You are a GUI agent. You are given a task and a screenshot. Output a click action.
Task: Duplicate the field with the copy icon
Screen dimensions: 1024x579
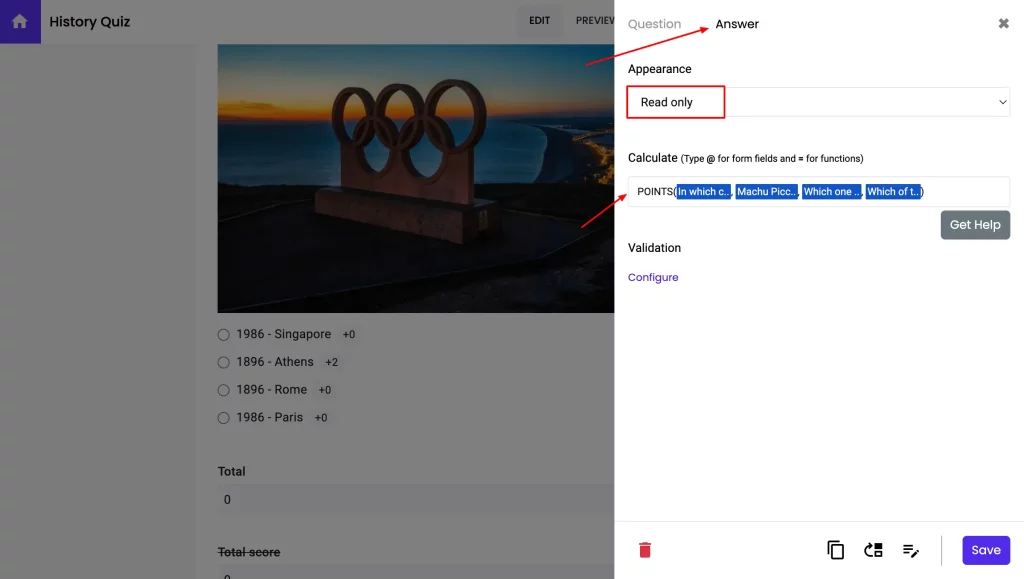click(x=835, y=549)
